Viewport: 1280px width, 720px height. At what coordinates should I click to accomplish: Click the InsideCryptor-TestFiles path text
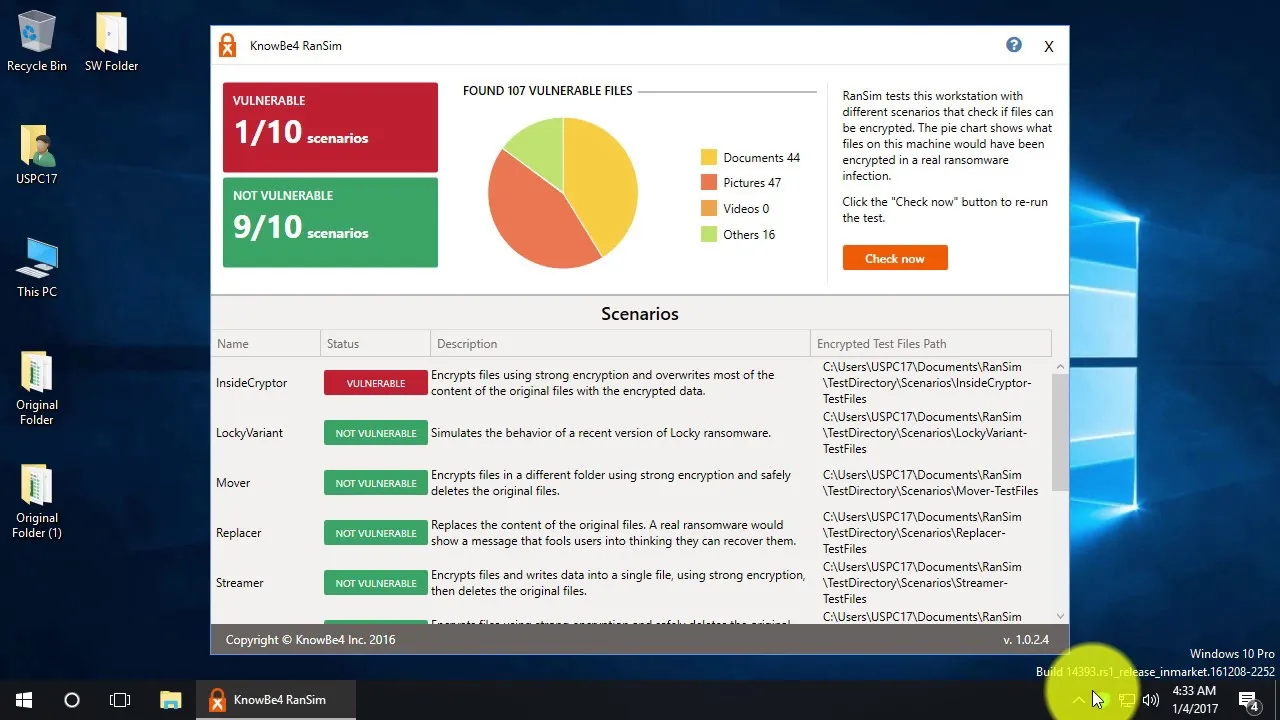point(927,383)
